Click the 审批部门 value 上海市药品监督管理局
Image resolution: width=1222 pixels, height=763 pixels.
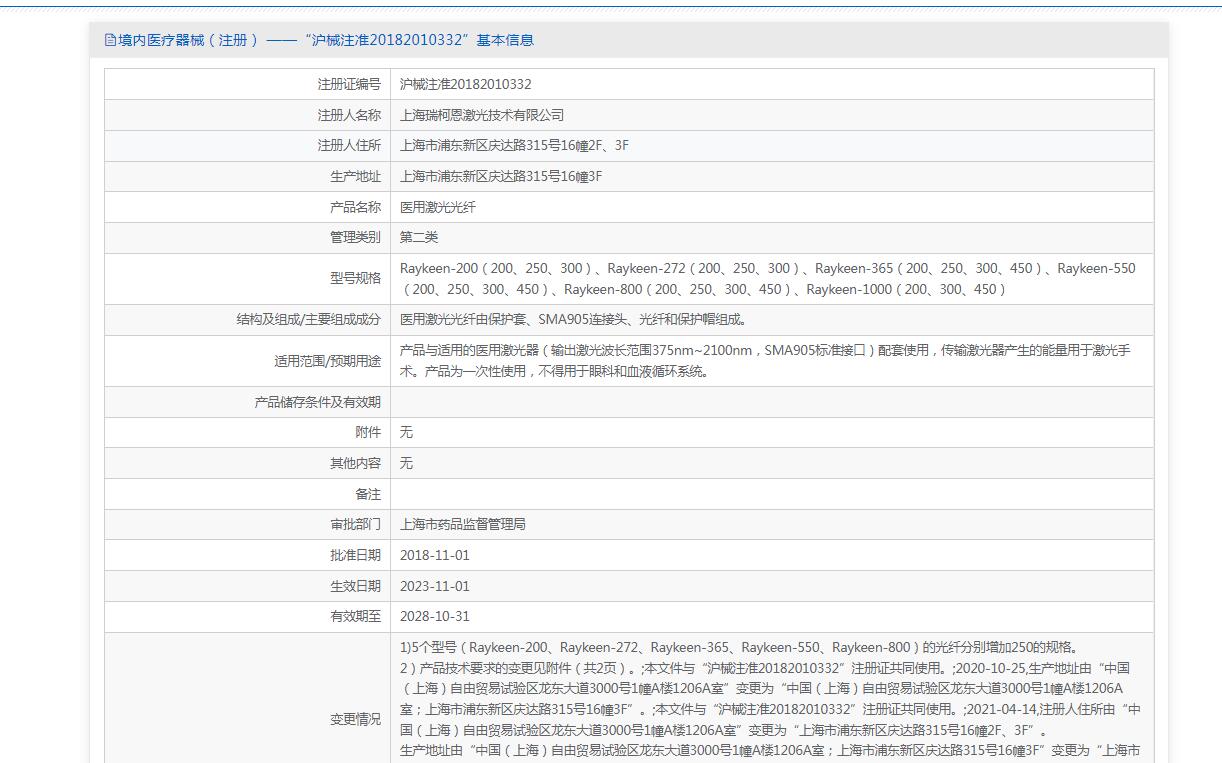(462, 524)
